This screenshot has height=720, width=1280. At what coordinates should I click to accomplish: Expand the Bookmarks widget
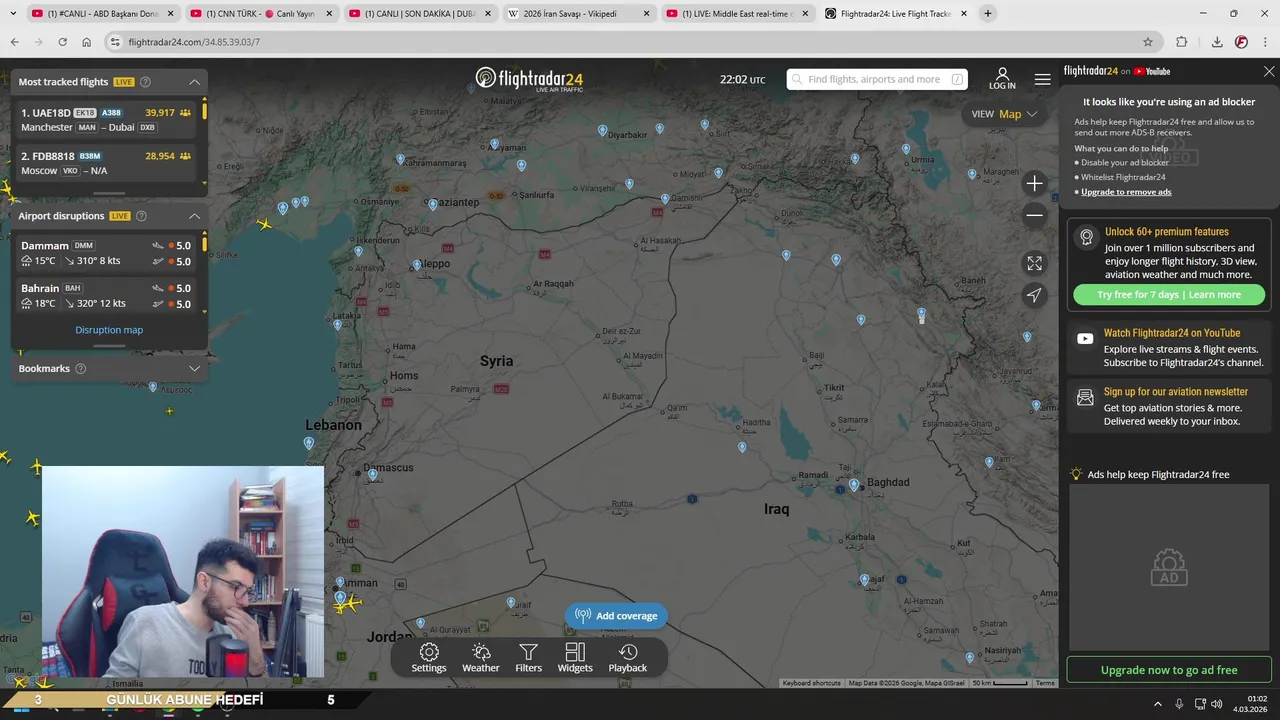point(195,369)
